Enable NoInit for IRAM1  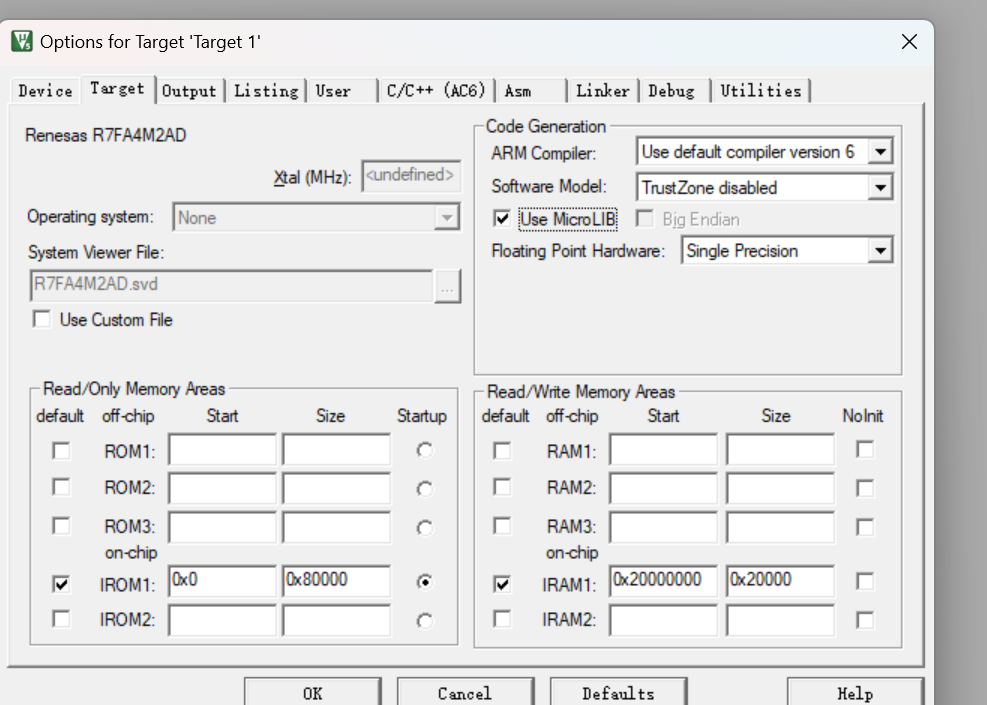pyautogui.click(x=866, y=582)
